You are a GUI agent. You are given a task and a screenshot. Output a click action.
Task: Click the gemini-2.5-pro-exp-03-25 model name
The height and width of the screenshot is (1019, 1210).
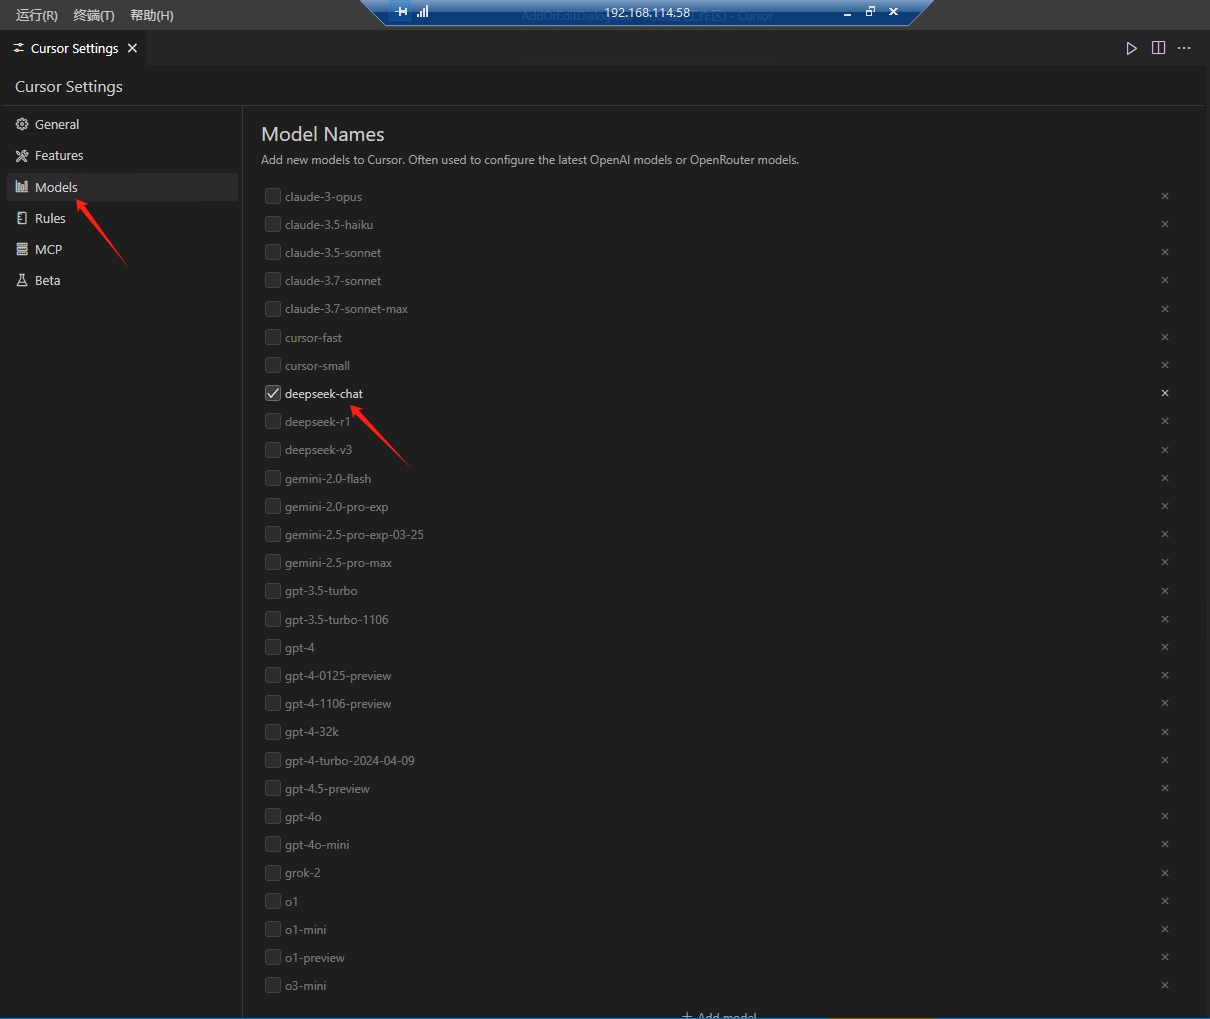tap(354, 534)
